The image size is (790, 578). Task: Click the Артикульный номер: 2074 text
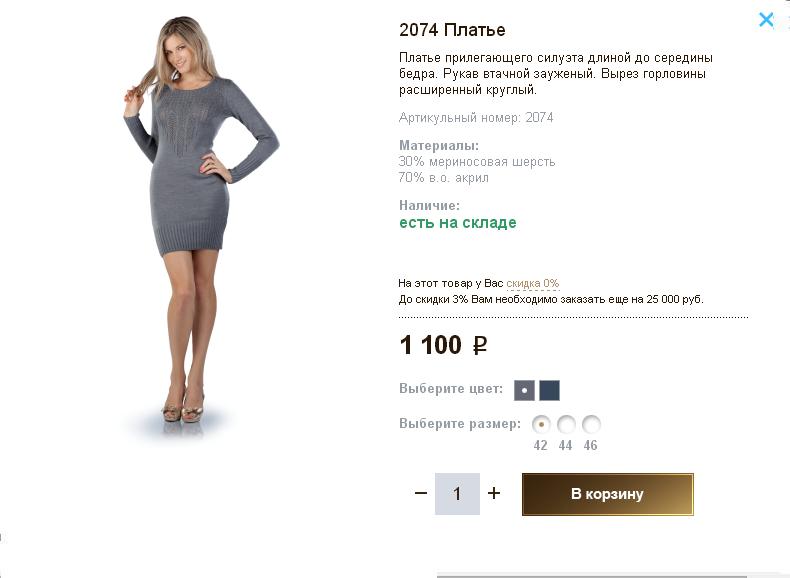click(x=475, y=118)
